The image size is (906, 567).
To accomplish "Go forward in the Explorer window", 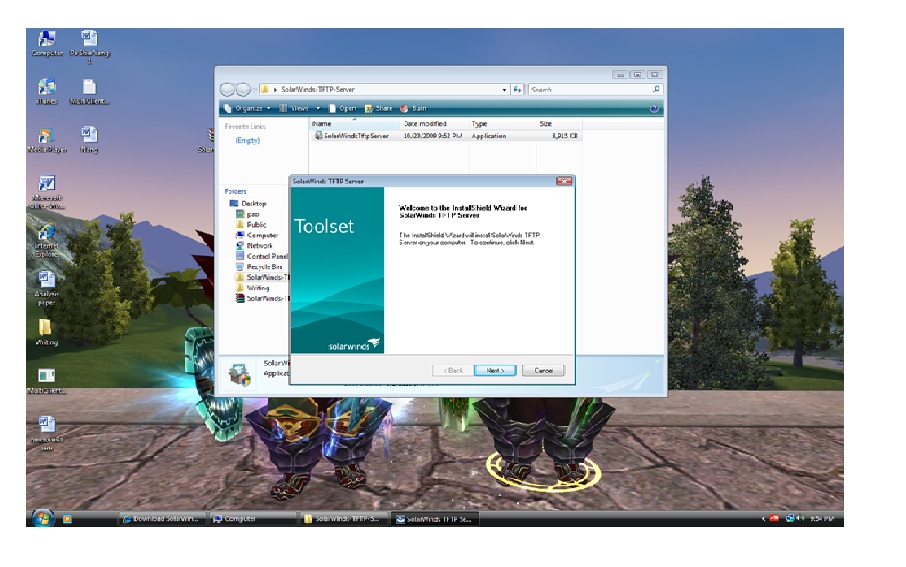I will [x=244, y=90].
